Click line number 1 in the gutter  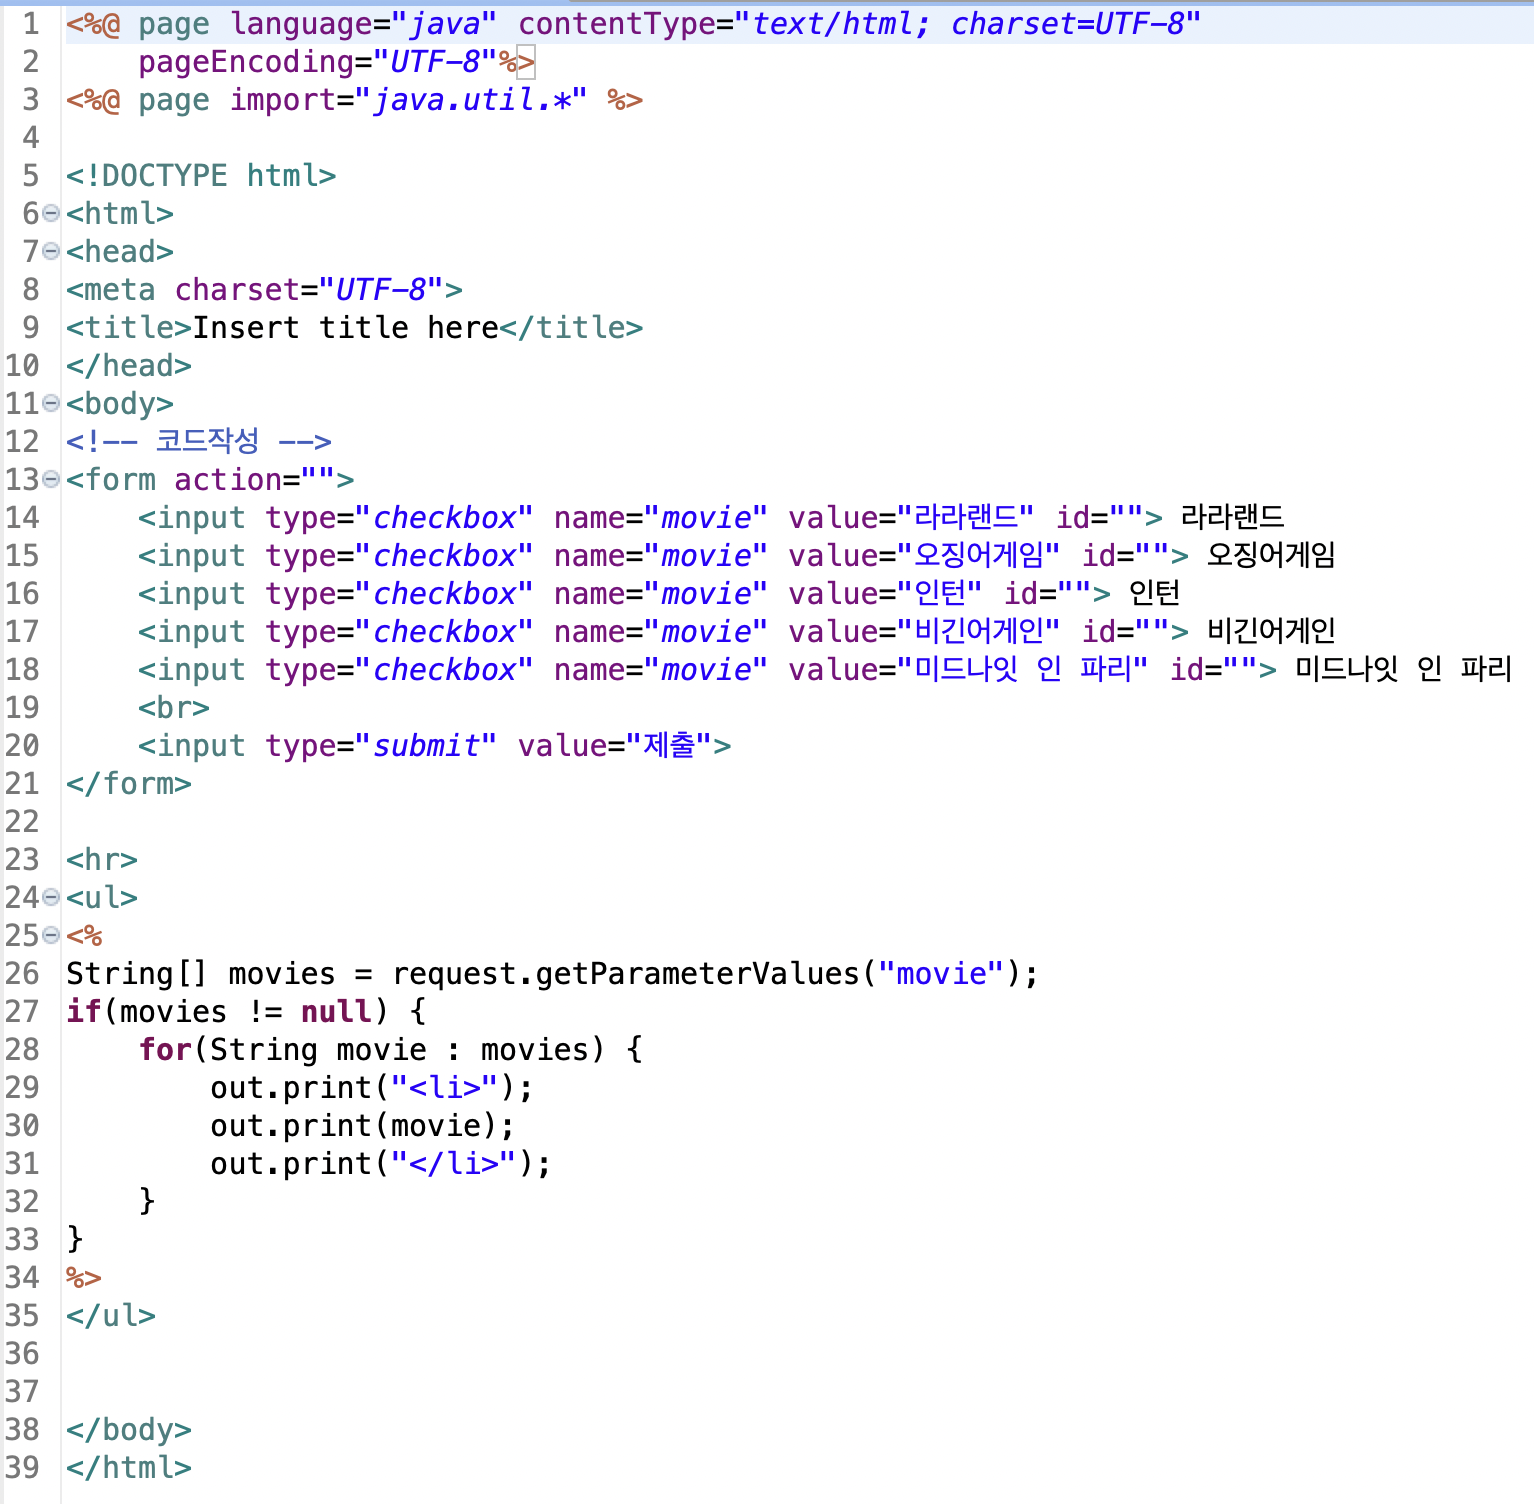[31, 24]
